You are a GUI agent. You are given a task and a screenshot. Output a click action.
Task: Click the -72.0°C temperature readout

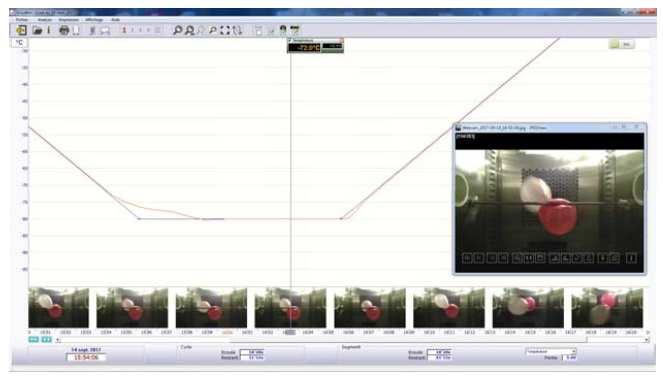point(304,48)
